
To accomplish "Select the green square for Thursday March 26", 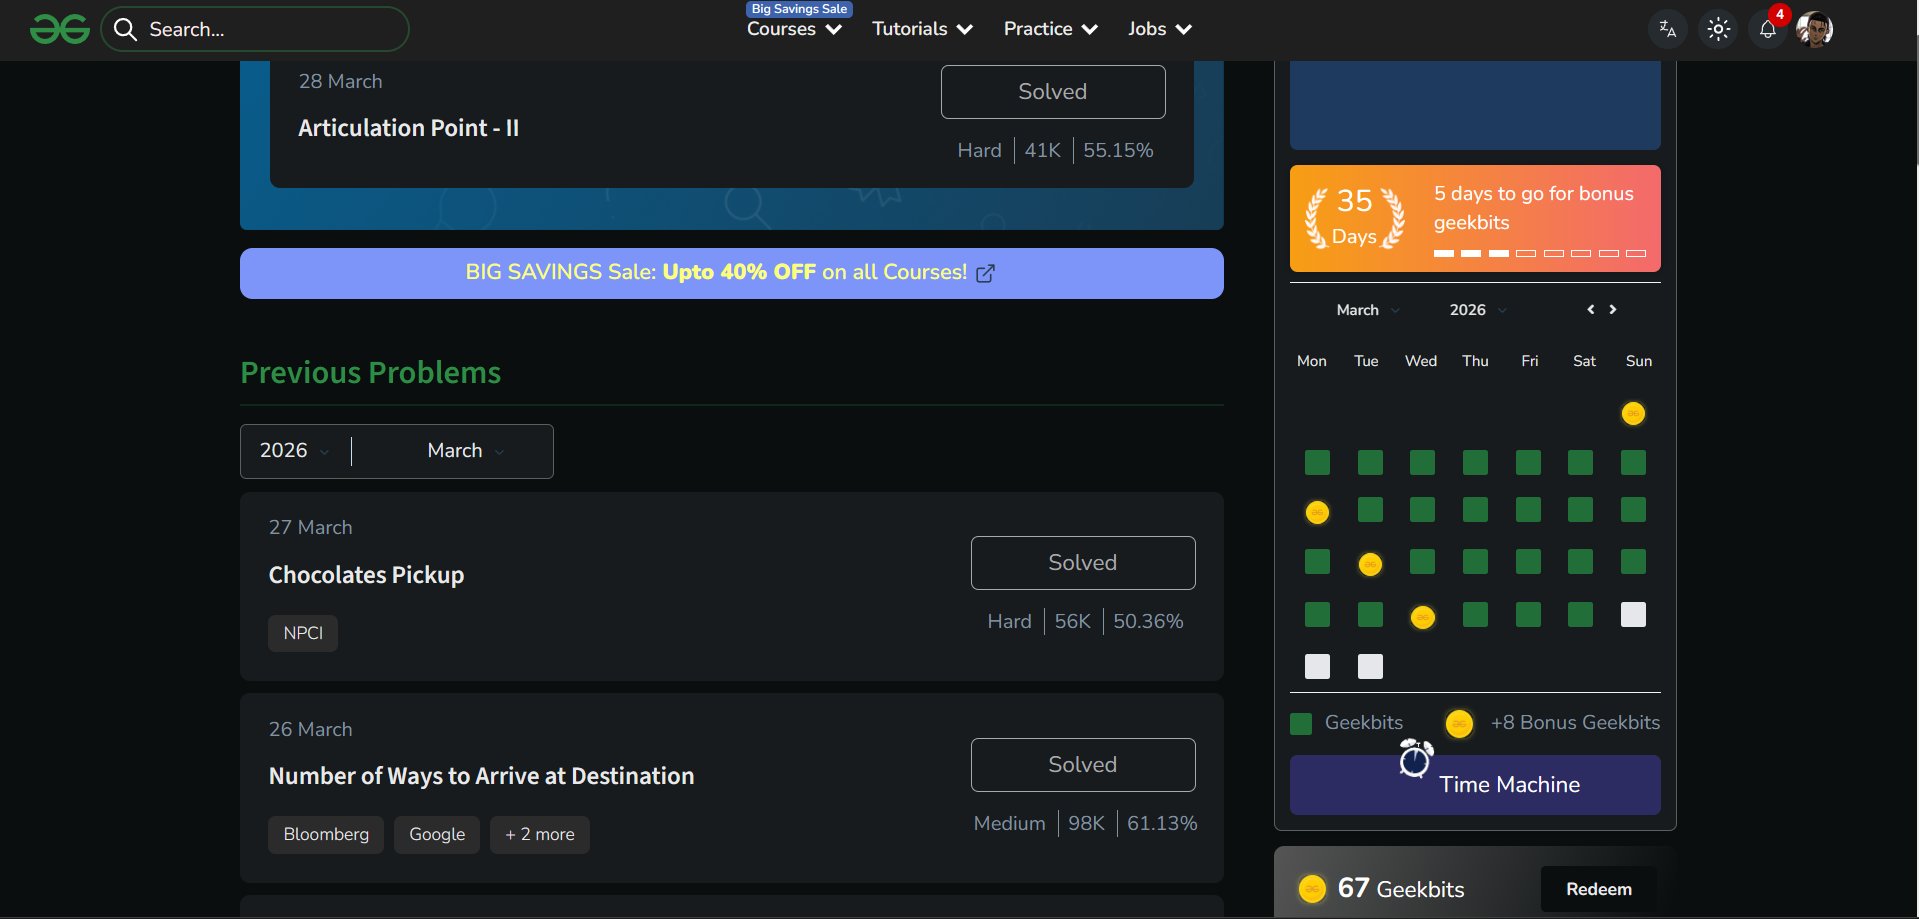I will [x=1475, y=614].
